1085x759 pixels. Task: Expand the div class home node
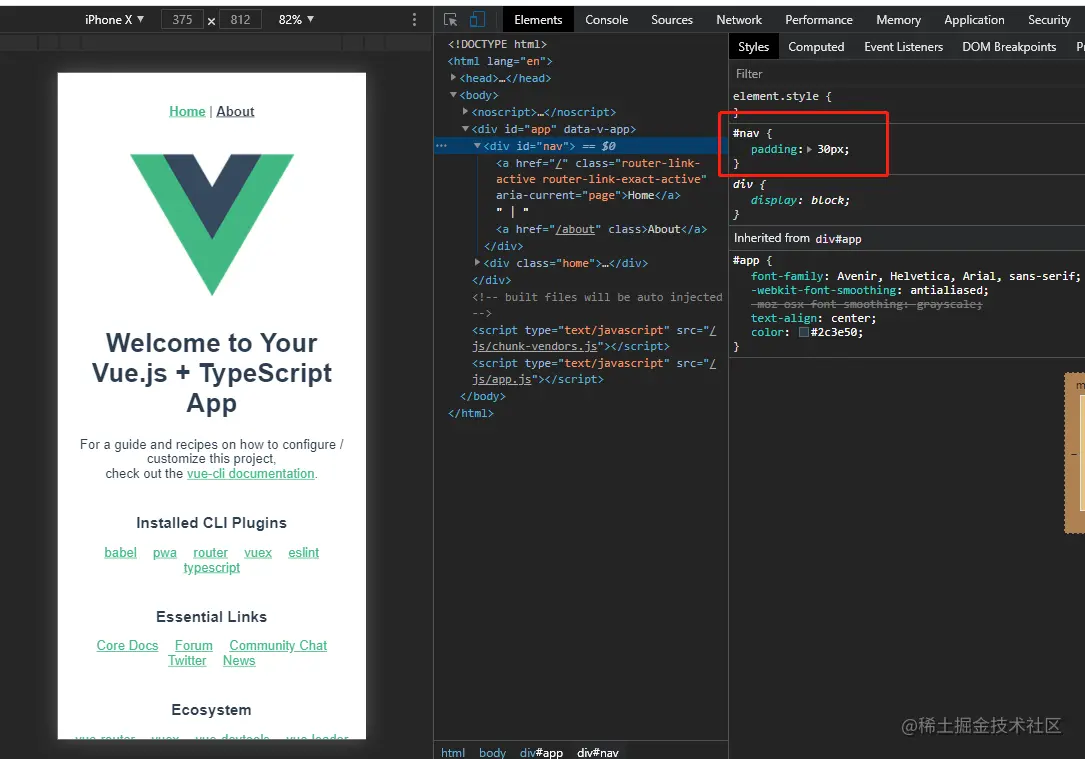pyautogui.click(x=477, y=262)
